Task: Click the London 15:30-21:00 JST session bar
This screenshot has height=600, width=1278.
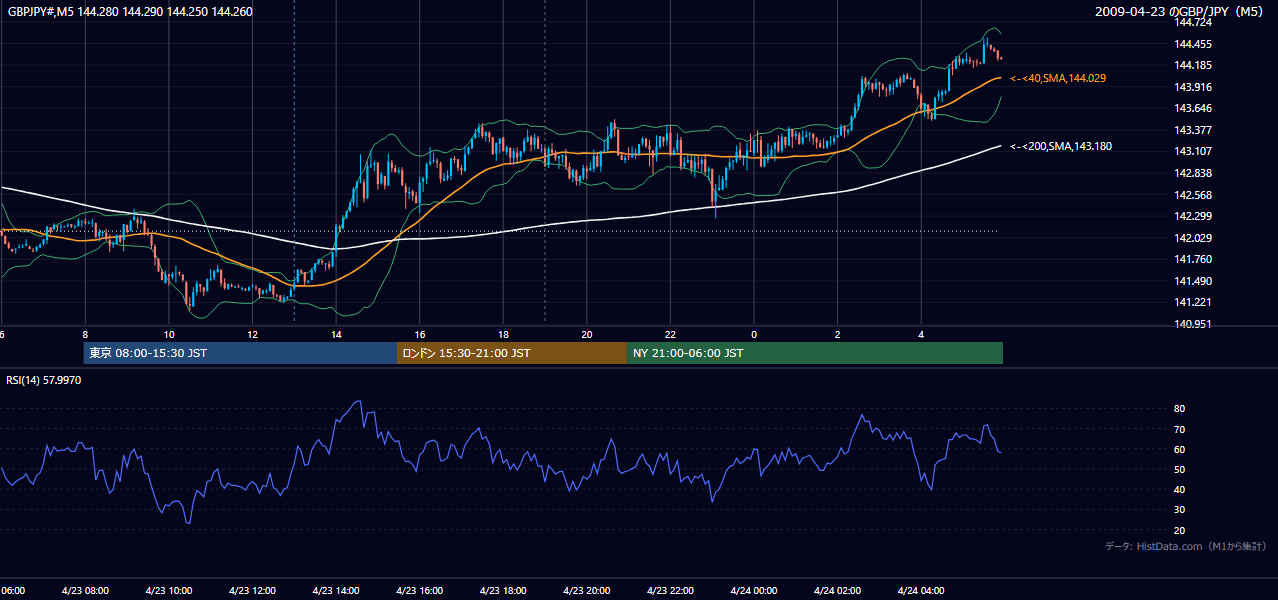Action: (512, 353)
